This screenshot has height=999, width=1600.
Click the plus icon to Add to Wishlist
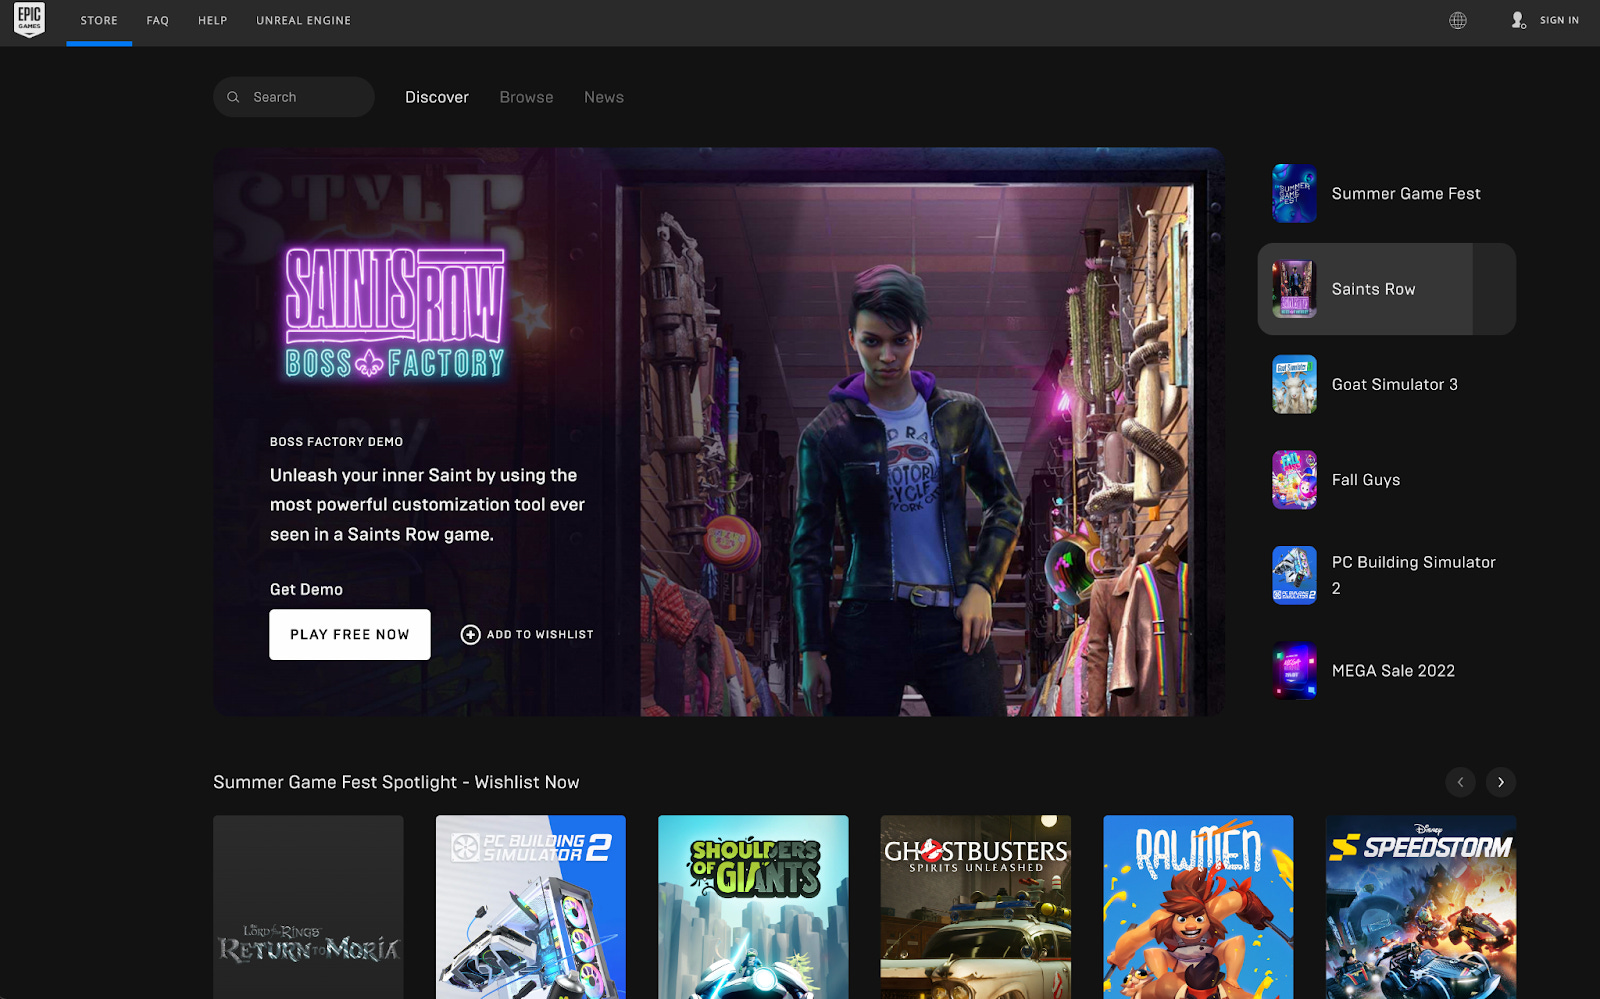point(470,634)
